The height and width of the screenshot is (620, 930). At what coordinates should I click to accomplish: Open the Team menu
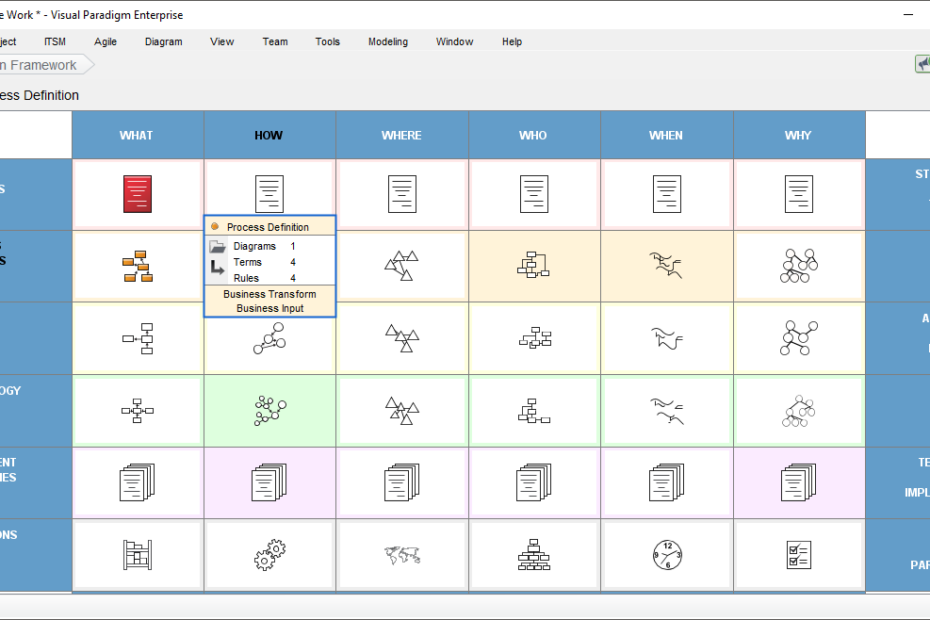[274, 41]
